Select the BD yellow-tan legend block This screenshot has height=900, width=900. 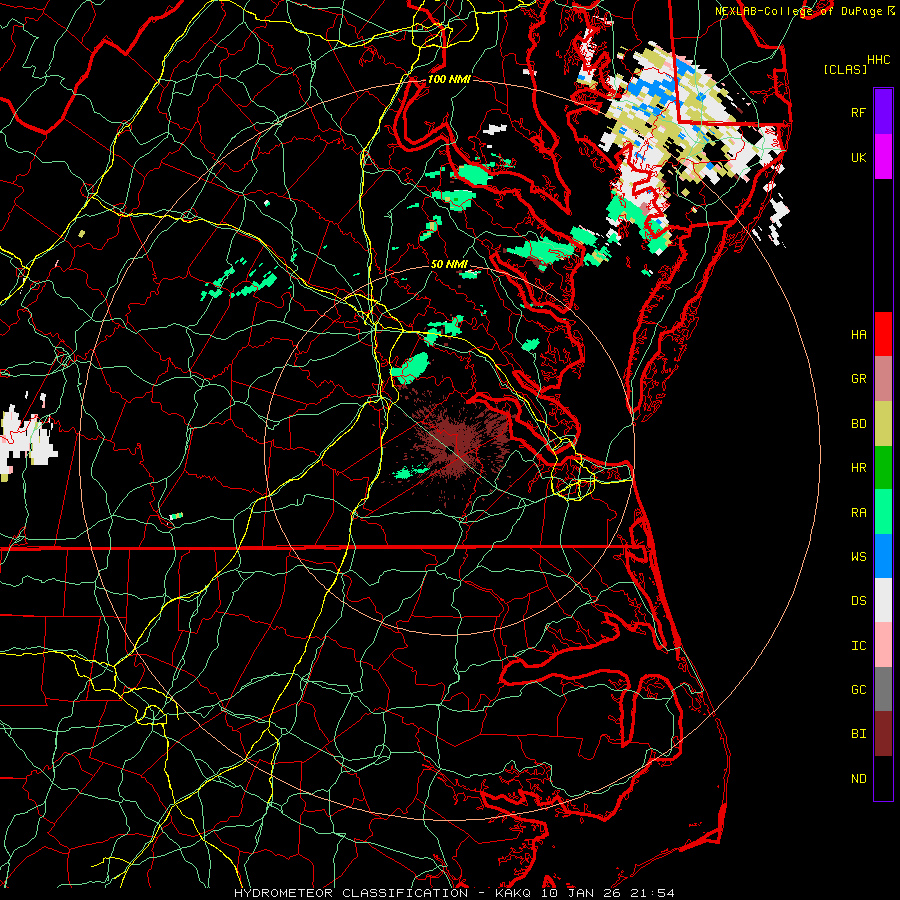click(x=883, y=424)
